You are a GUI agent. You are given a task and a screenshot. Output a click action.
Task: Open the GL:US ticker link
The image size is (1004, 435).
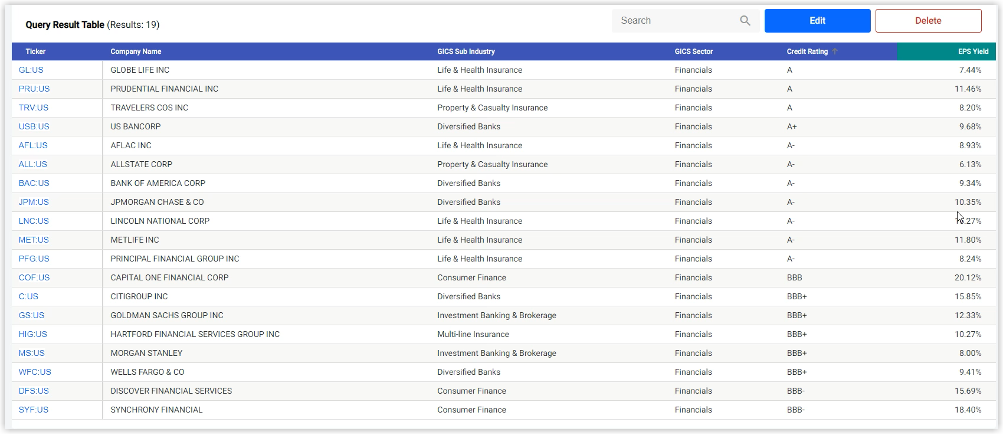pyautogui.click(x=31, y=70)
